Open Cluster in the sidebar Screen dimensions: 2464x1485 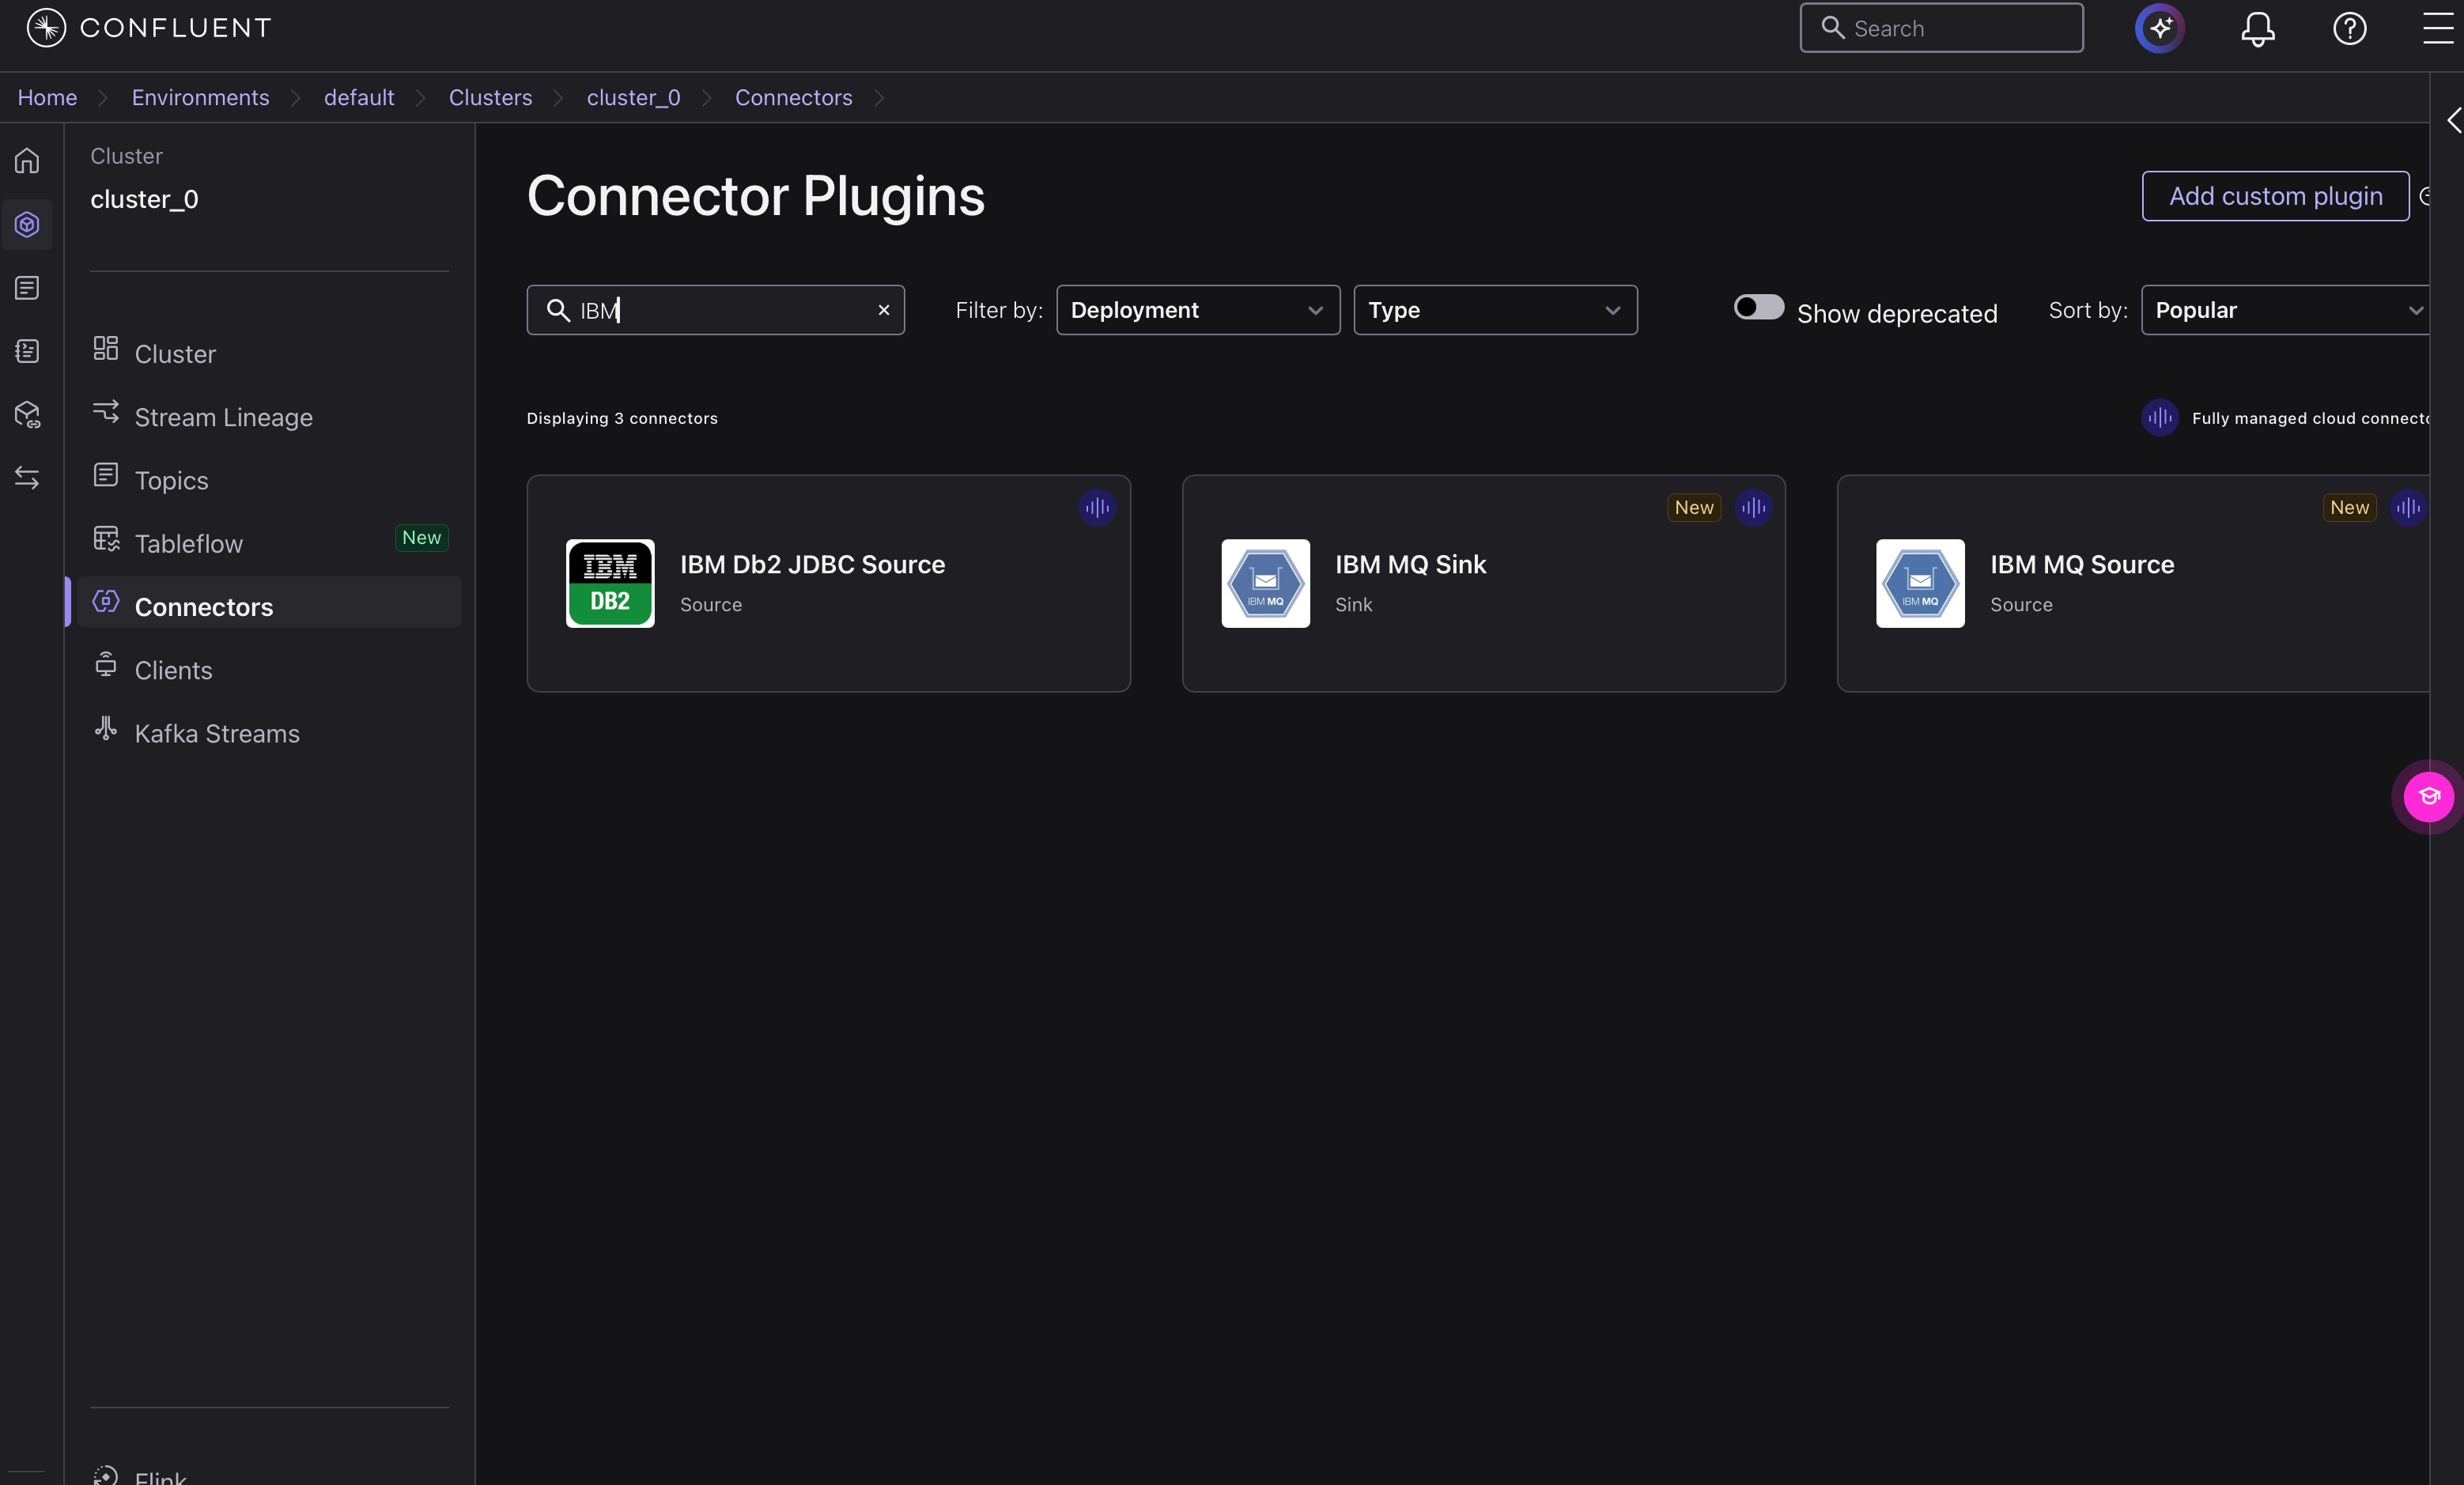269,353
